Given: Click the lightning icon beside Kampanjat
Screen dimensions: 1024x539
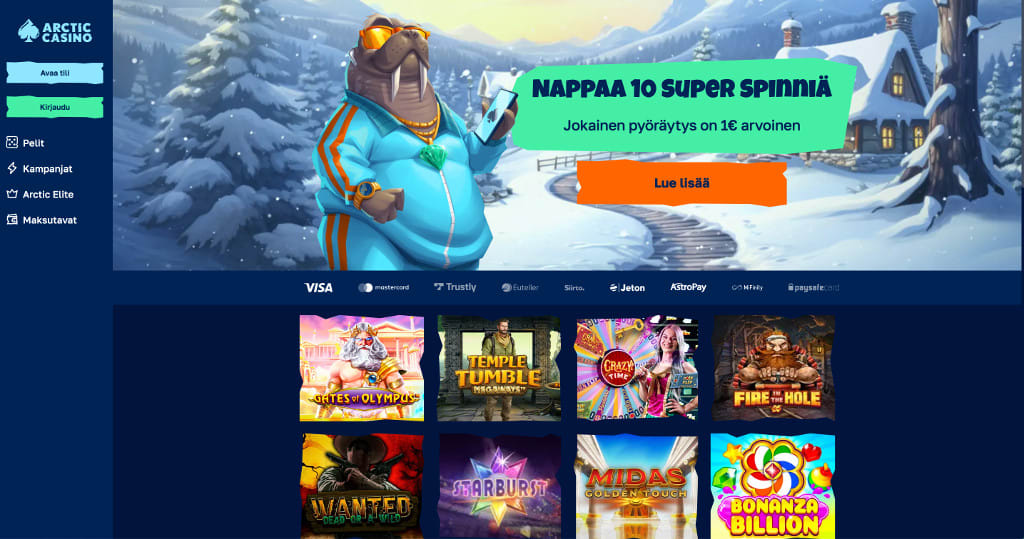Looking at the screenshot, I should click(12, 169).
